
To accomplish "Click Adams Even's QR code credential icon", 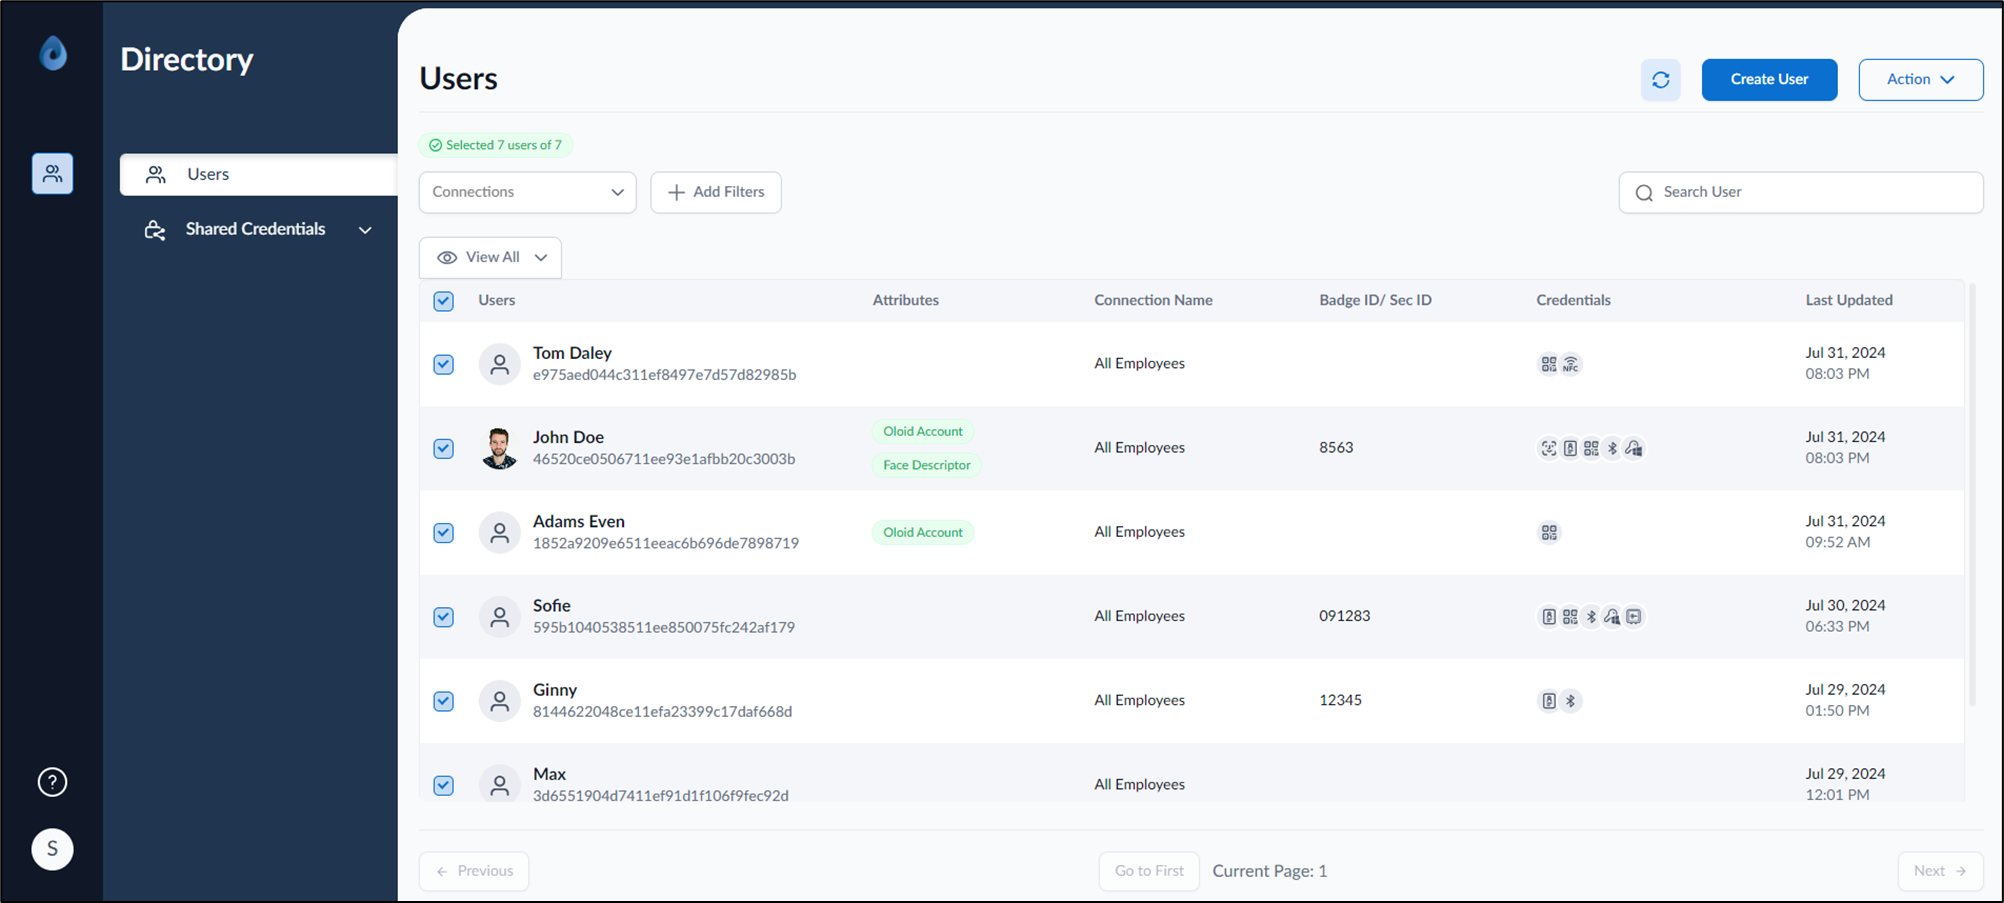I will click(x=1549, y=533).
